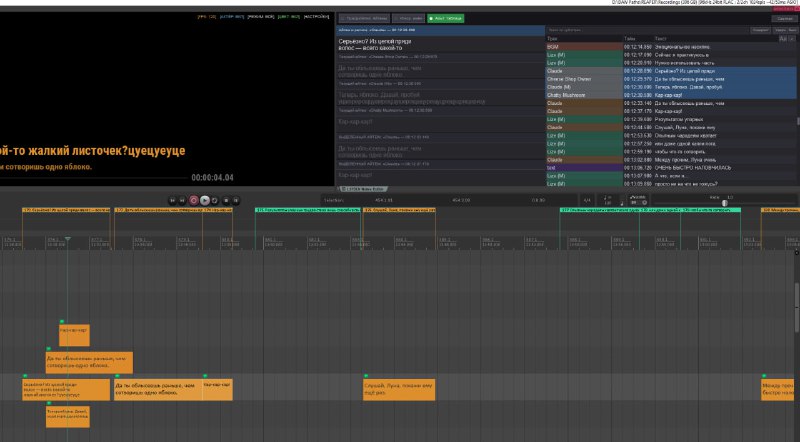The image size is (800, 442).
Task: Change the РЕЖИМ: ВСЕ mode selector
Action: 261,17
